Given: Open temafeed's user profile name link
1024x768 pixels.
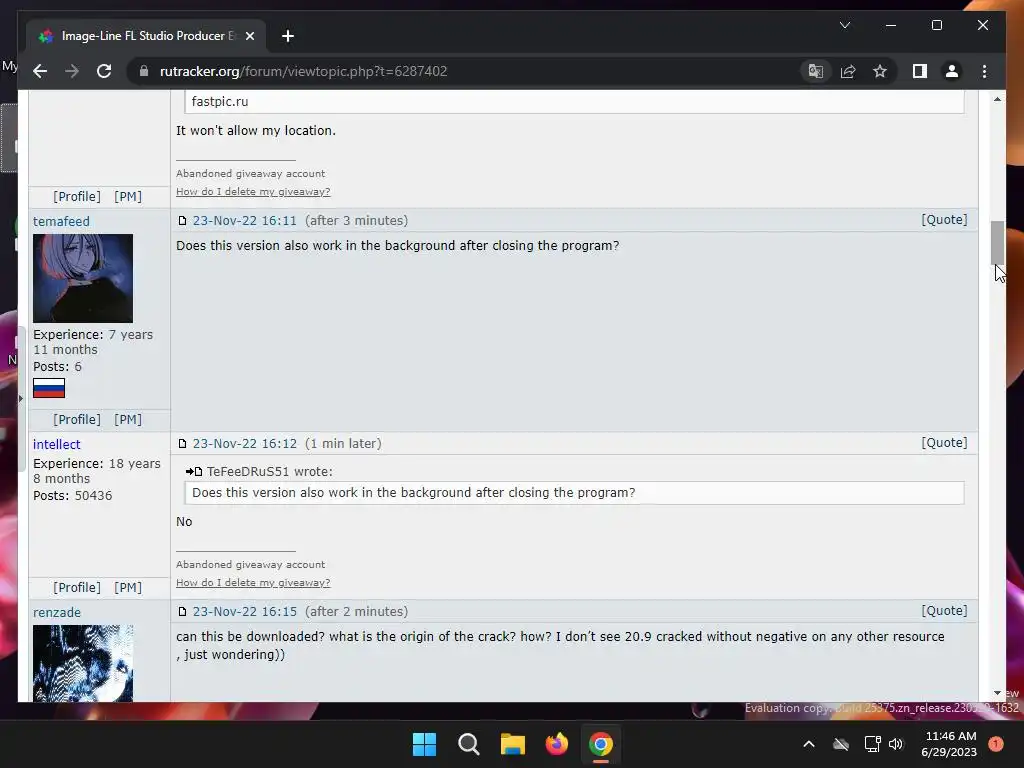Looking at the screenshot, I should tap(61, 221).
